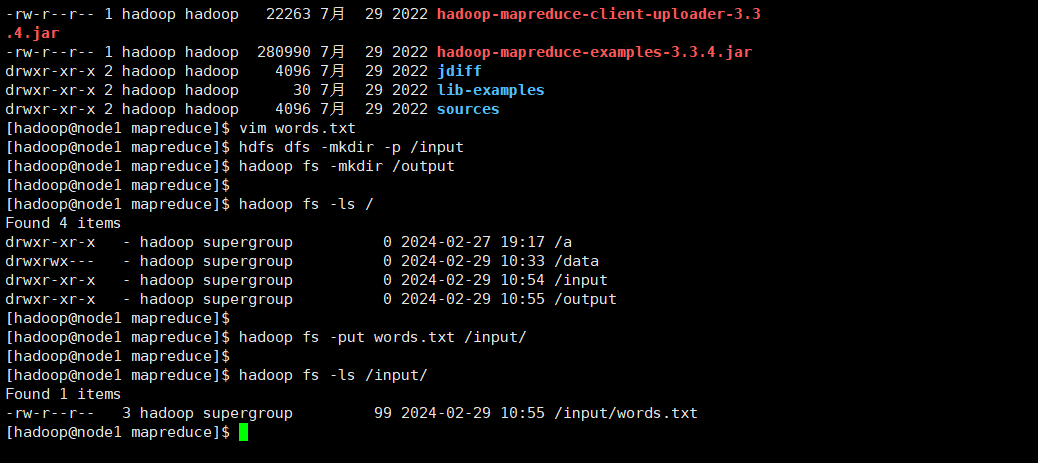Click the 'hdfs dfs -mkdir -p /input' command
This screenshot has width=1038, height=463.
point(351,147)
